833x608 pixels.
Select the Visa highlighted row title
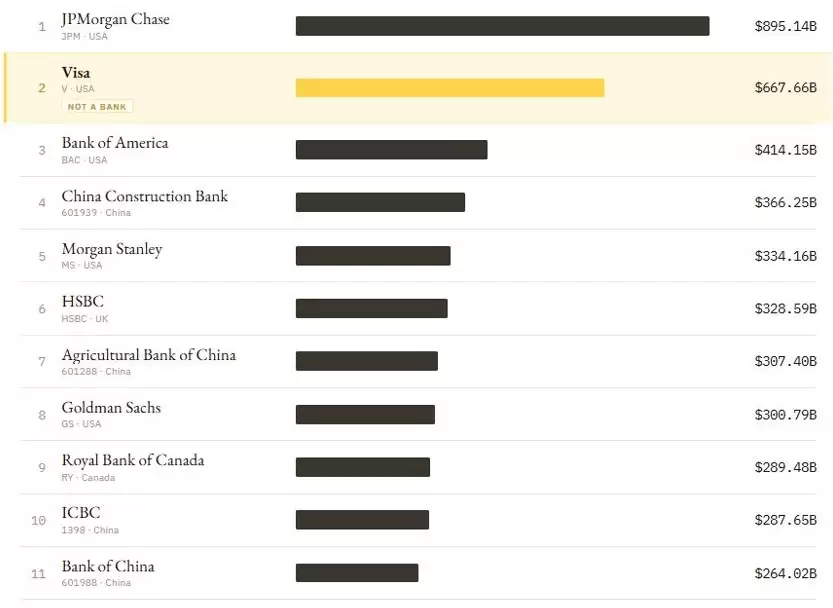coord(76,73)
